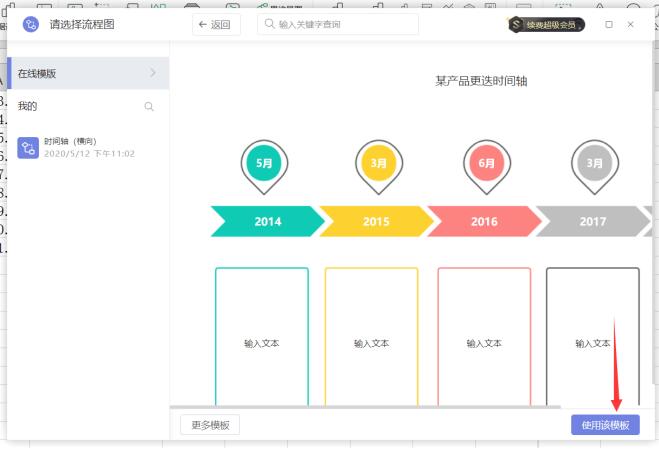The width and height of the screenshot is (659, 452).
Task: Click the teal-bordered 输入文本 box
Action: (262, 336)
